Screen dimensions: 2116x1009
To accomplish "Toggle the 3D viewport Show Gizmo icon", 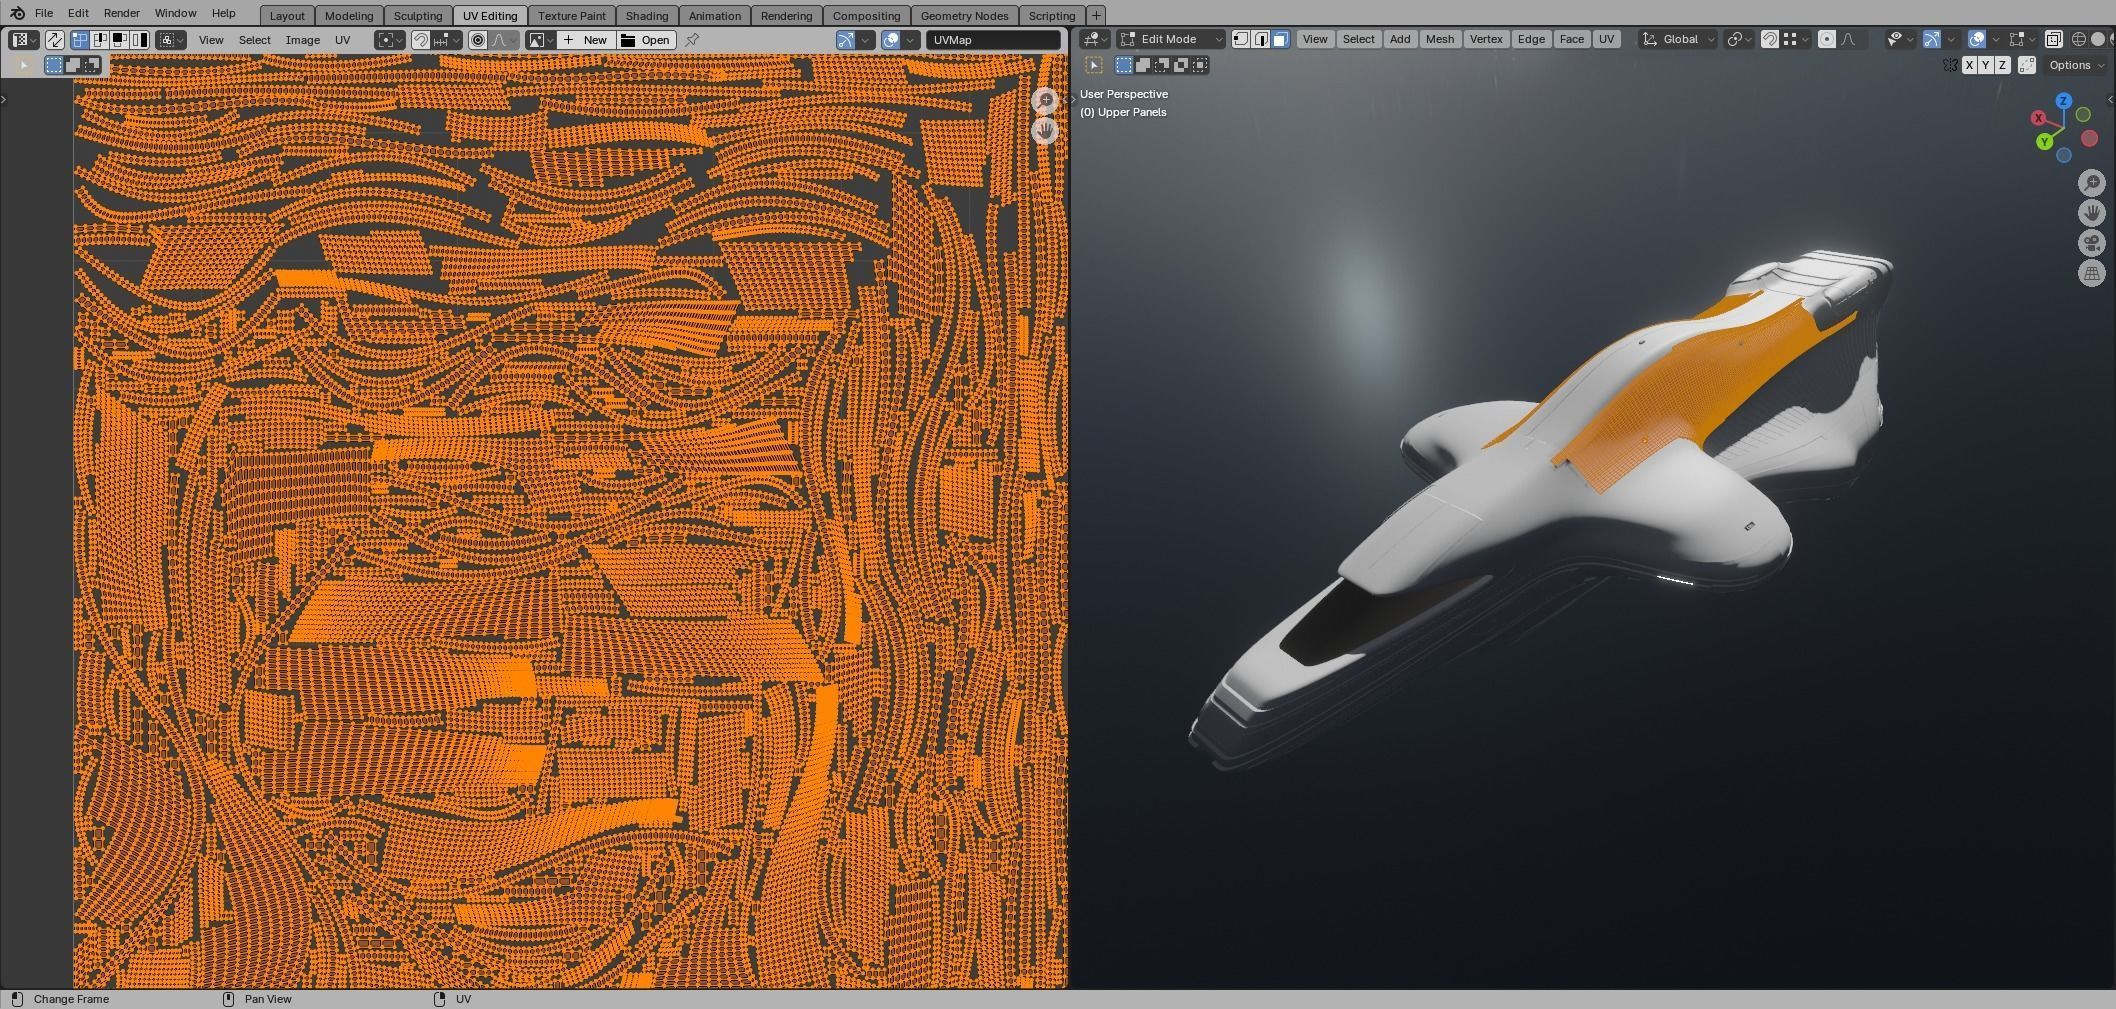I will [x=1931, y=39].
